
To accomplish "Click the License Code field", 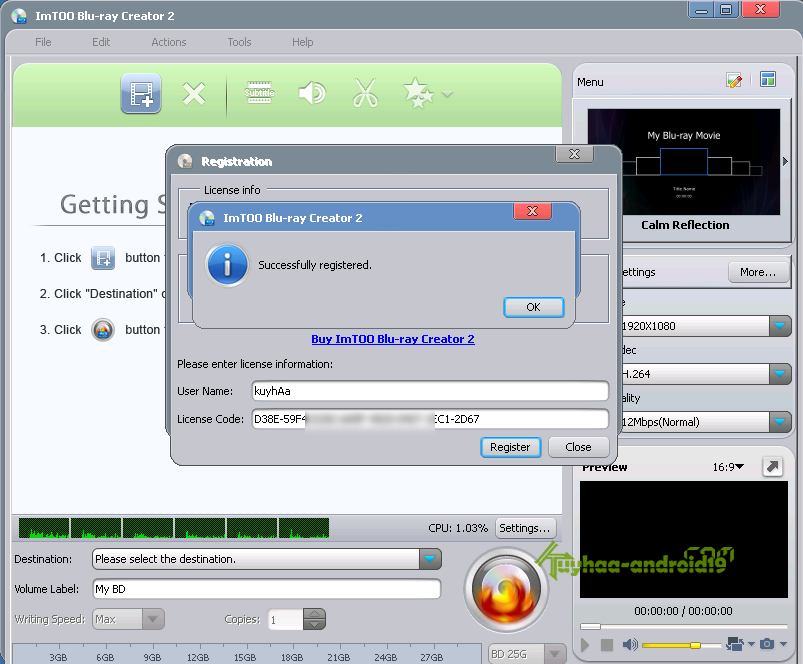I will tap(430, 419).
